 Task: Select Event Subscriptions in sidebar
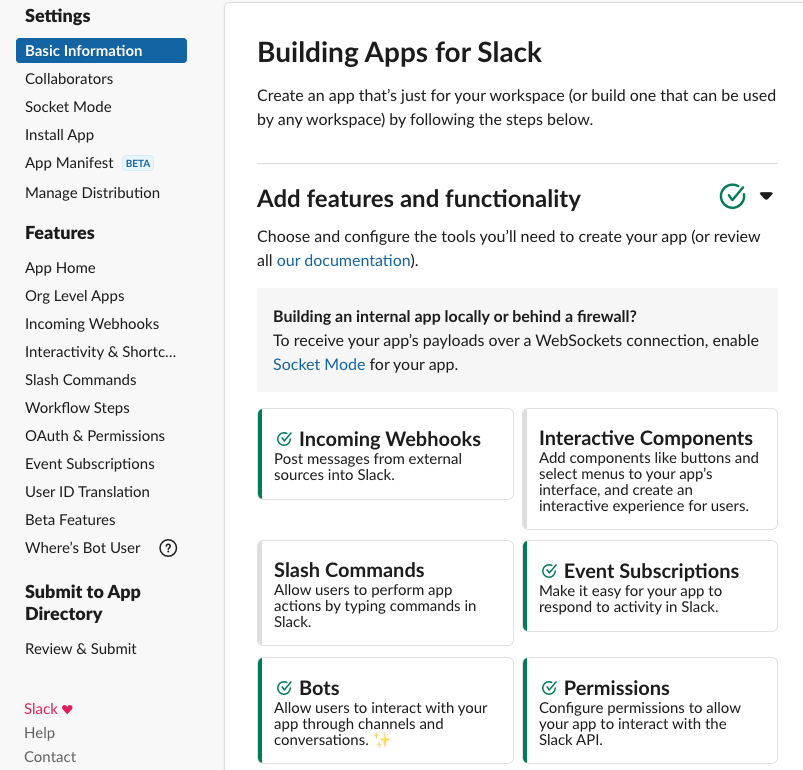coord(90,464)
